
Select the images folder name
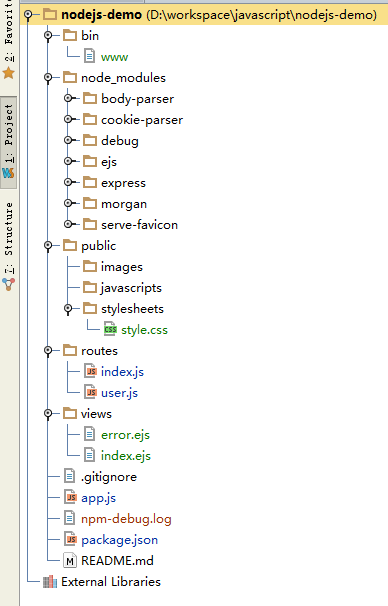pyautogui.click(x=122, y=267)
